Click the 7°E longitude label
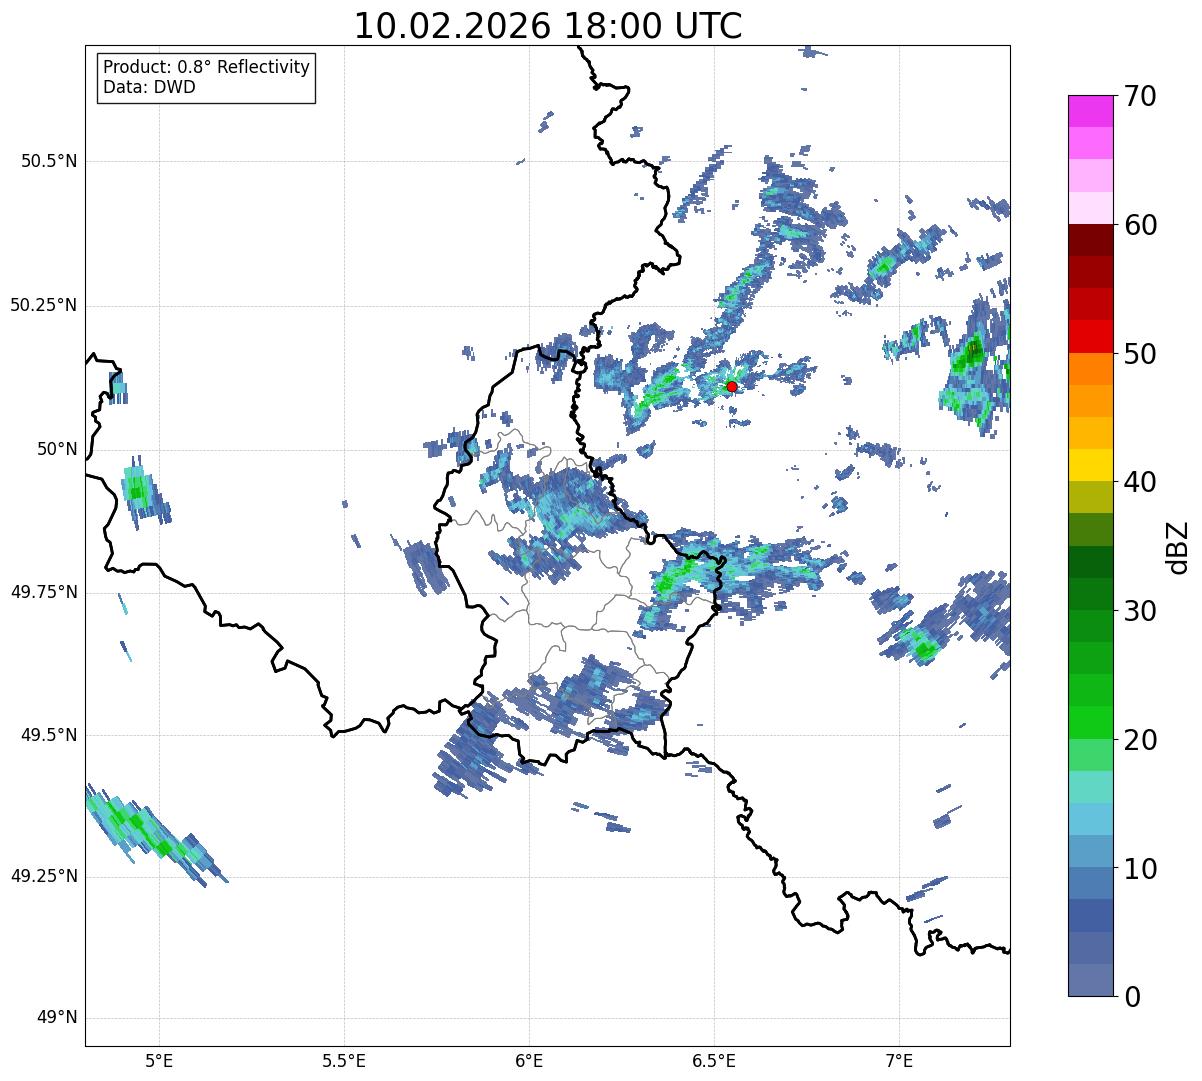1202x1081 pixels. pos(899,1060)
